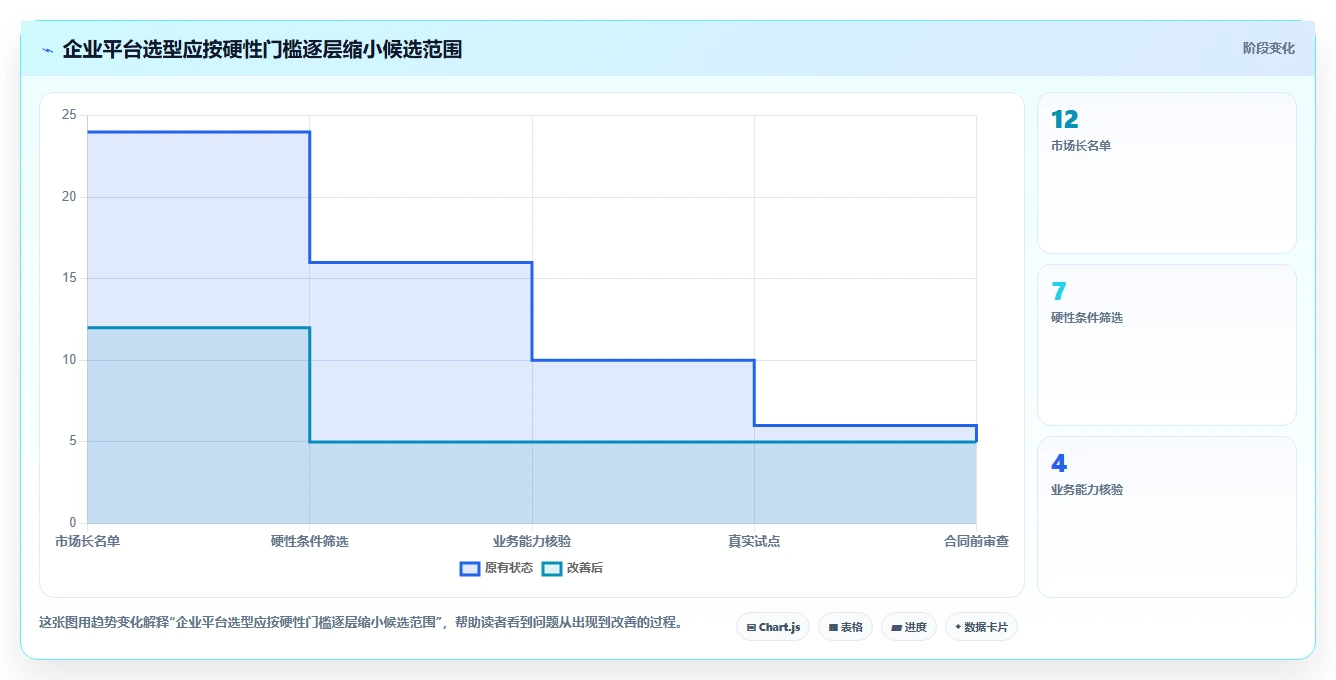Click the y-axis value 15
Screen dimensions: 1336x680
pos(69,278)
